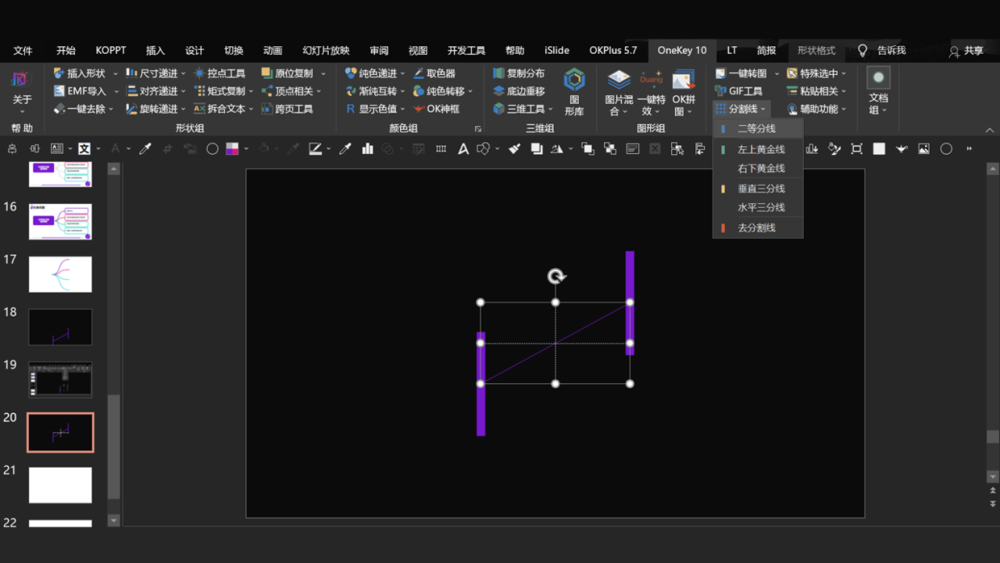
Task: Expand the 三维工具 dropdown
Action: click(552, 109)
